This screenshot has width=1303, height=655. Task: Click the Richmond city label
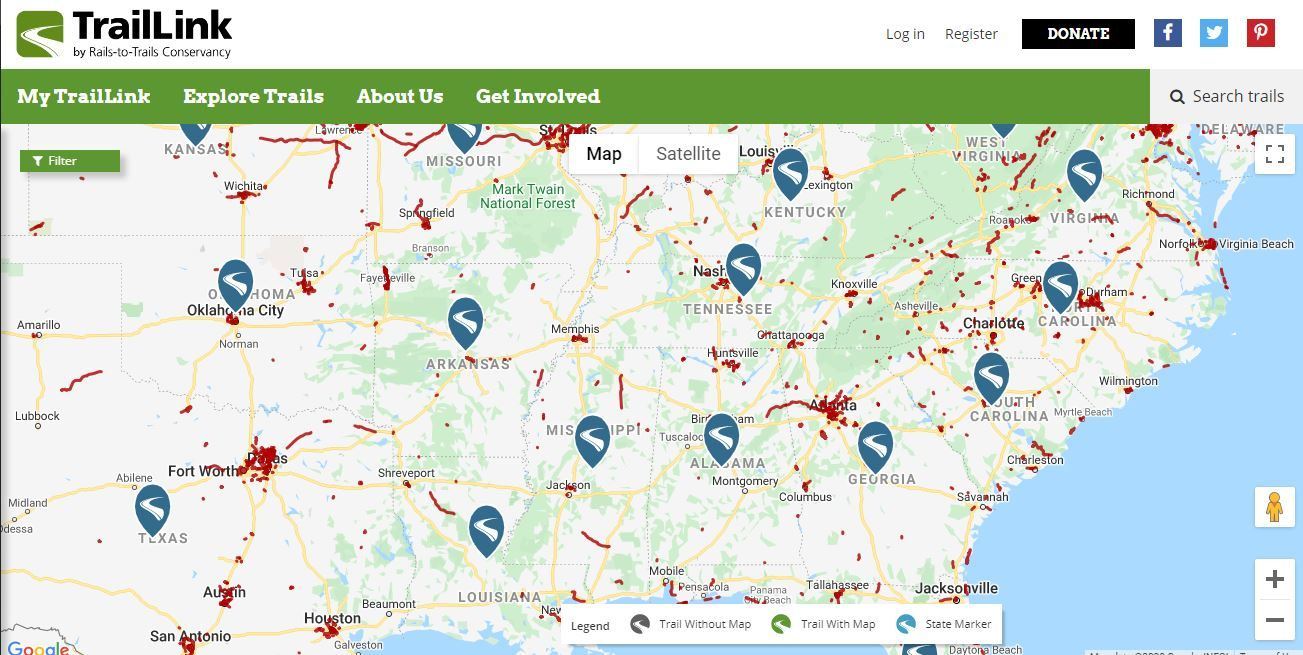(1148, 194)
